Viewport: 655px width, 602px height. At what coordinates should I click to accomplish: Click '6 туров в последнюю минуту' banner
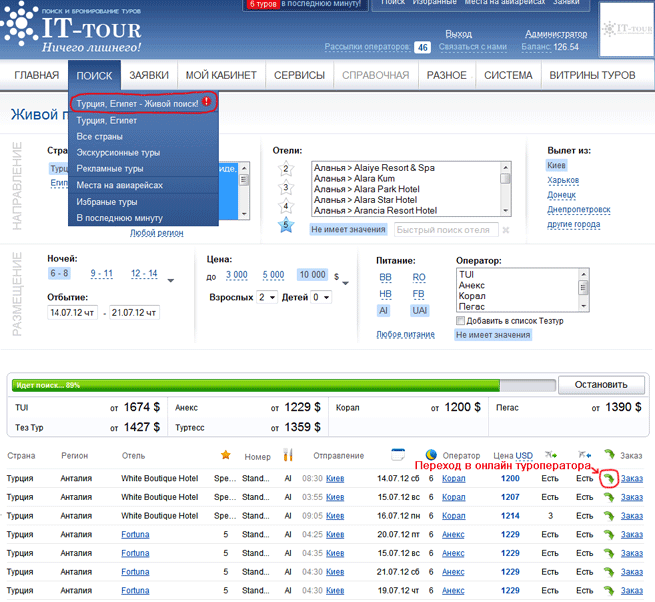pyautogui.click(x=305, y=4)
